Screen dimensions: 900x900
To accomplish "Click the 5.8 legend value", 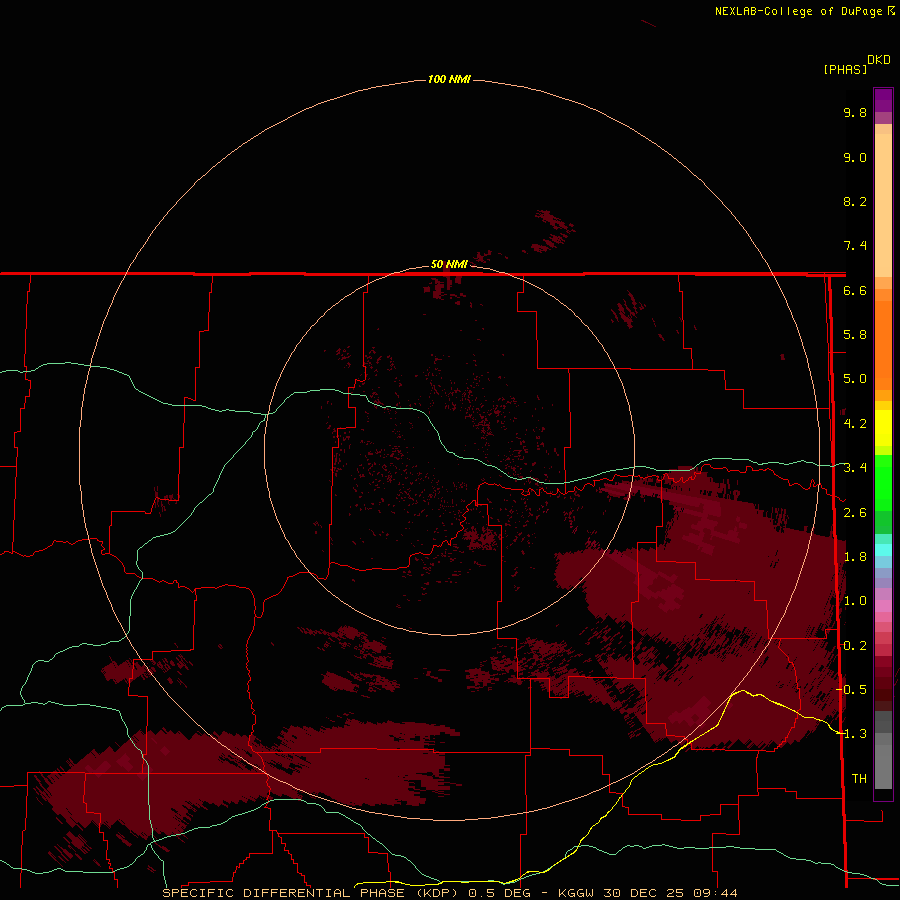I will pyautogui.click(x=855, y=335).
